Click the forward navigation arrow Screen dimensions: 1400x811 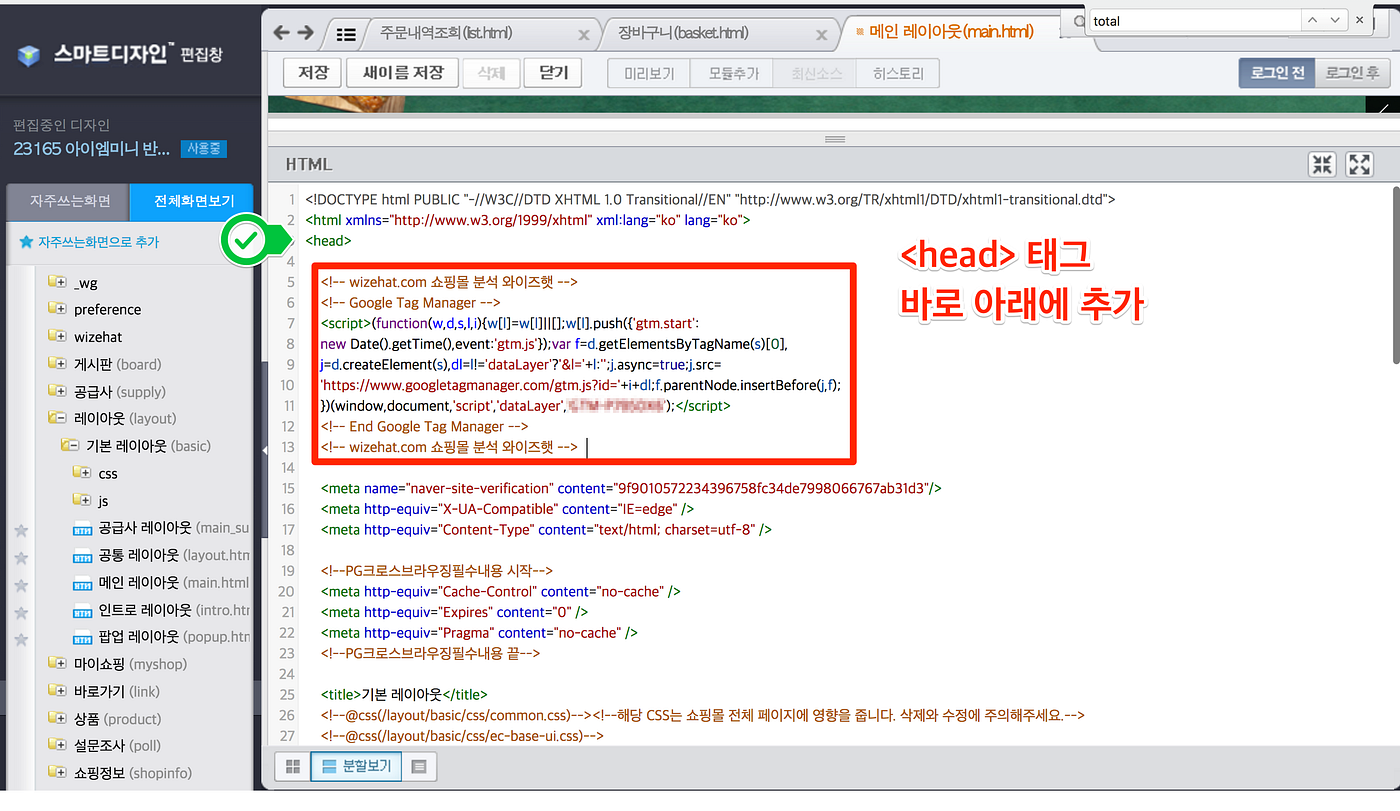click(305, 32)
